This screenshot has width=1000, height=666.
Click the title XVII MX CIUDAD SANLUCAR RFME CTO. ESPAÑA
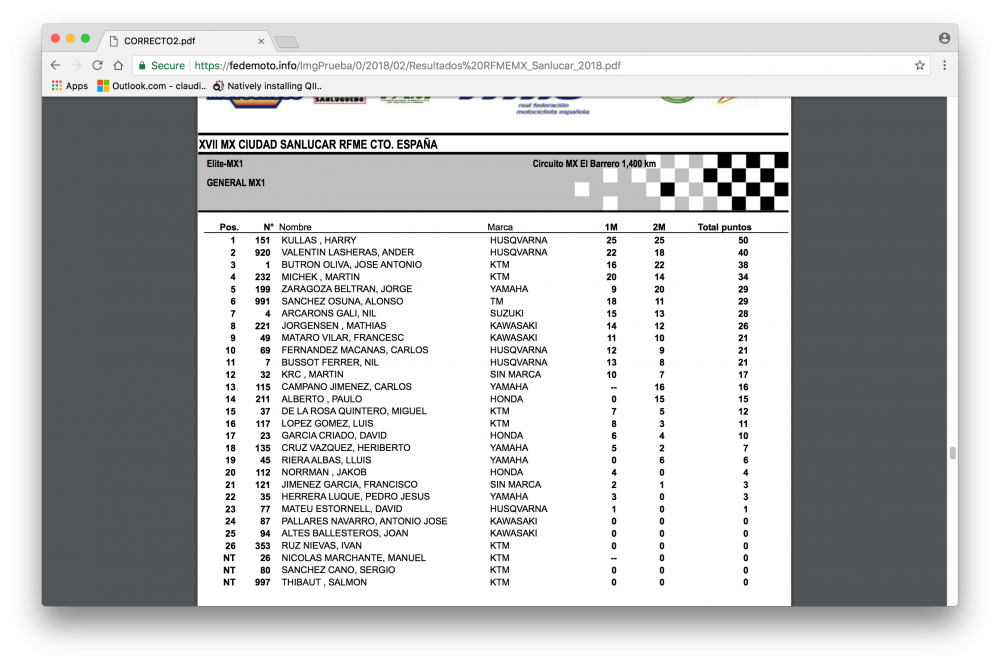[x=318, y=144]
